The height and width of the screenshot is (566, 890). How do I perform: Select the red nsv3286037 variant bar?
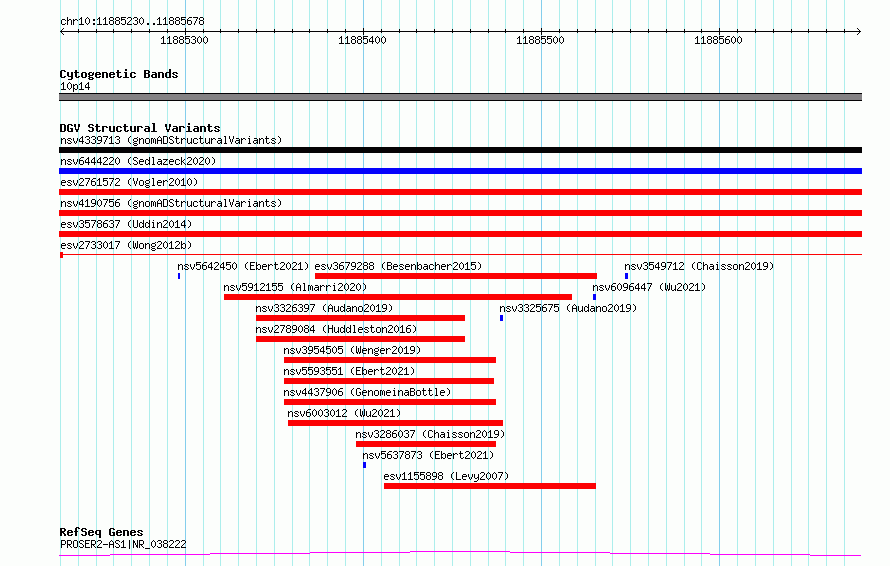(x=426, y=444)
